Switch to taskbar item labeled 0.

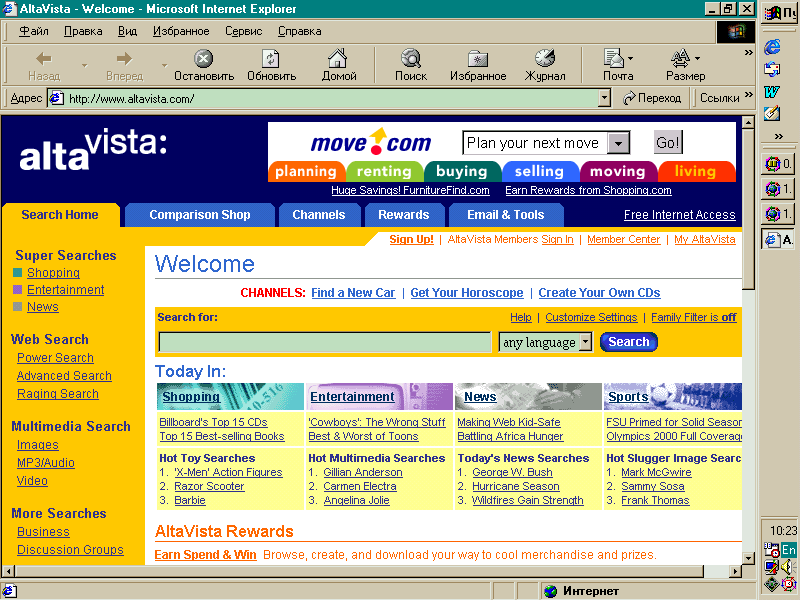click(x=779, y=164)
